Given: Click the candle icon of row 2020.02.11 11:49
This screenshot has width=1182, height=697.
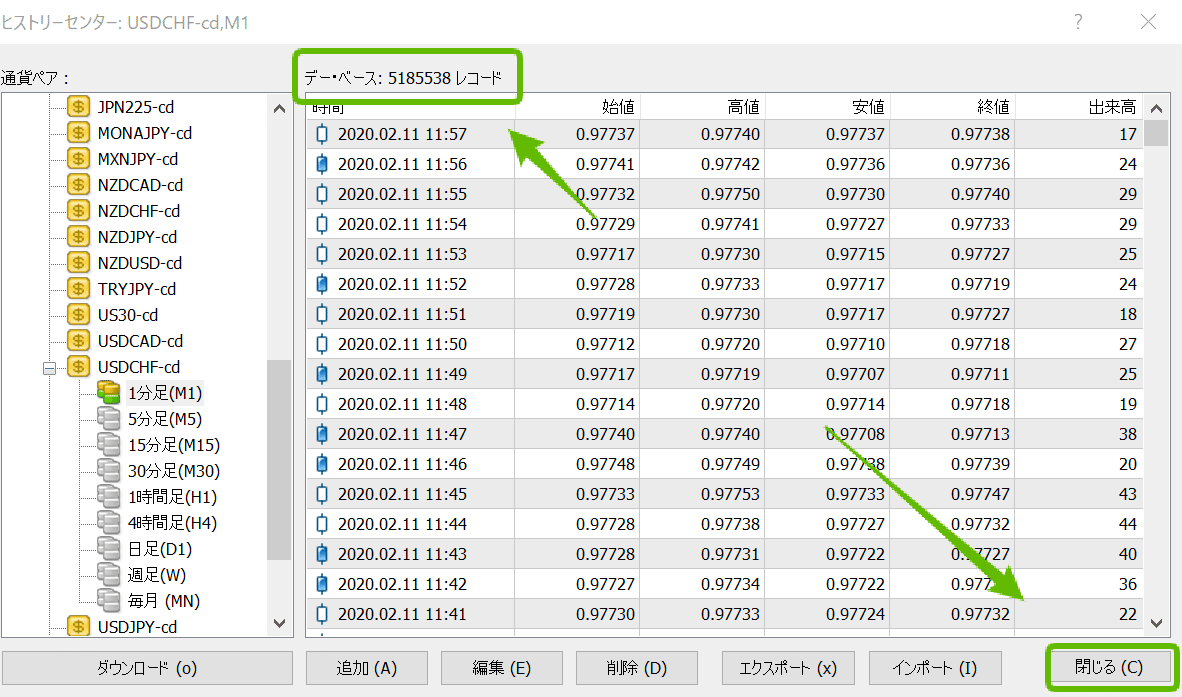Looking at the screenshot, I should (322, 374).
